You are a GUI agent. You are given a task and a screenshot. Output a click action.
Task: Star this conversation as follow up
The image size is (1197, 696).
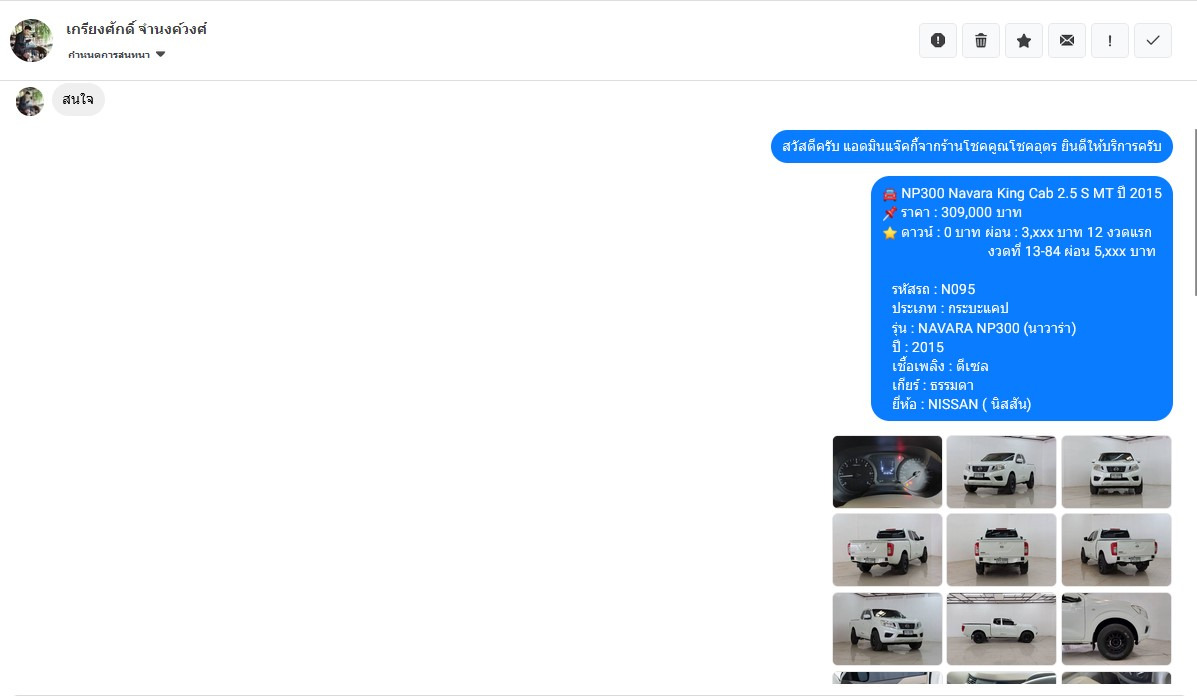click(1024, 40)
